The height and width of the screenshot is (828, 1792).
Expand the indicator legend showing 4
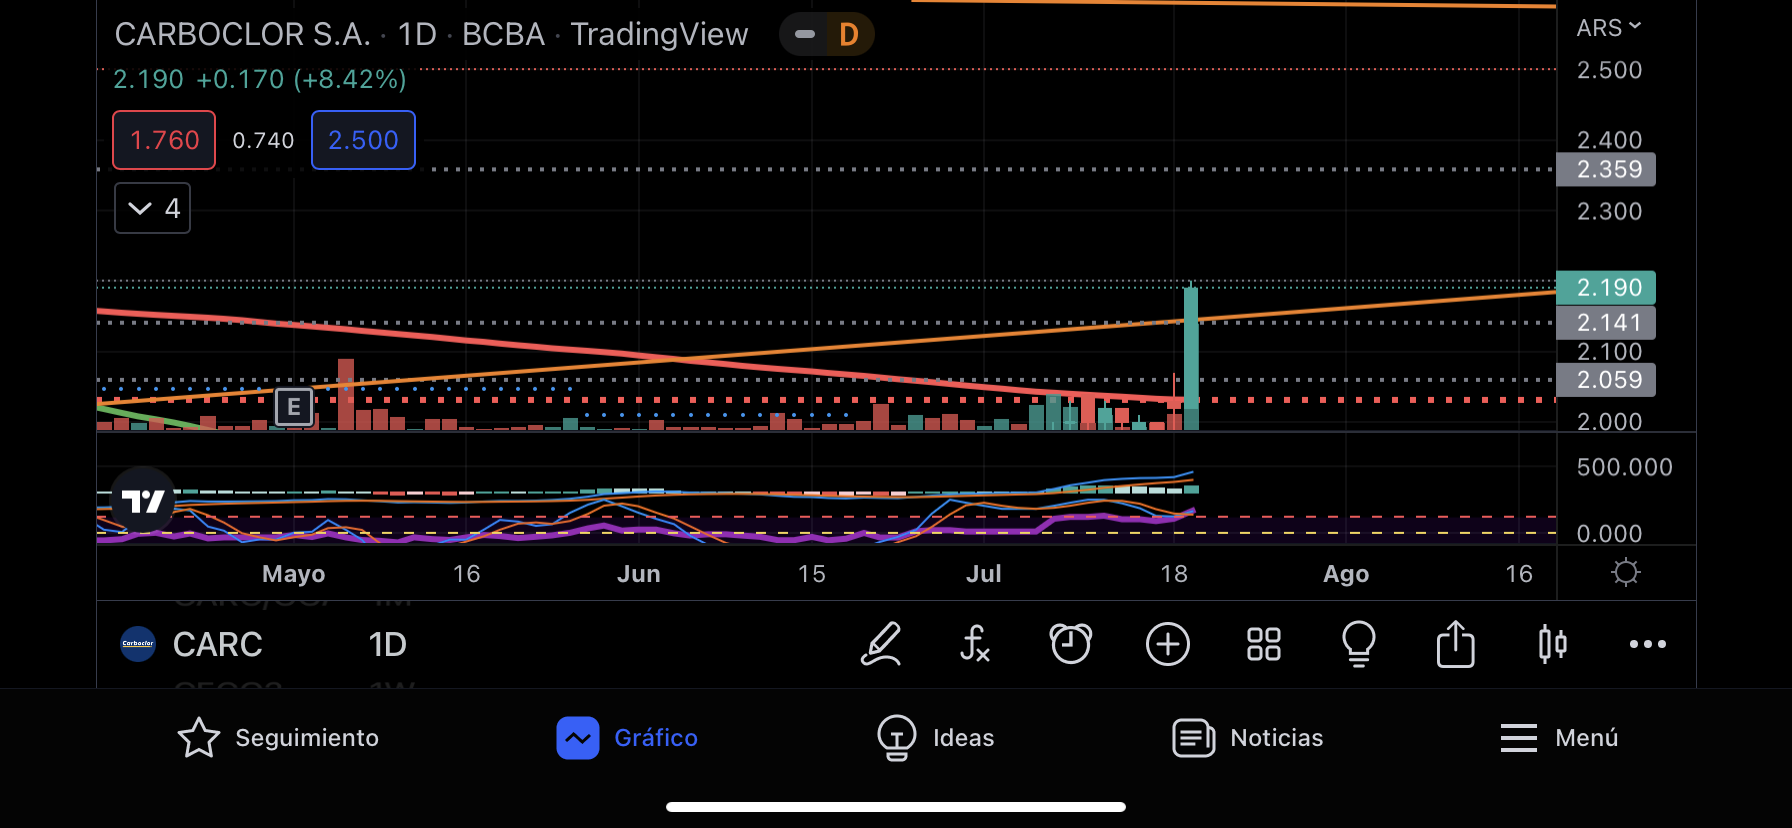pos(153,208)
